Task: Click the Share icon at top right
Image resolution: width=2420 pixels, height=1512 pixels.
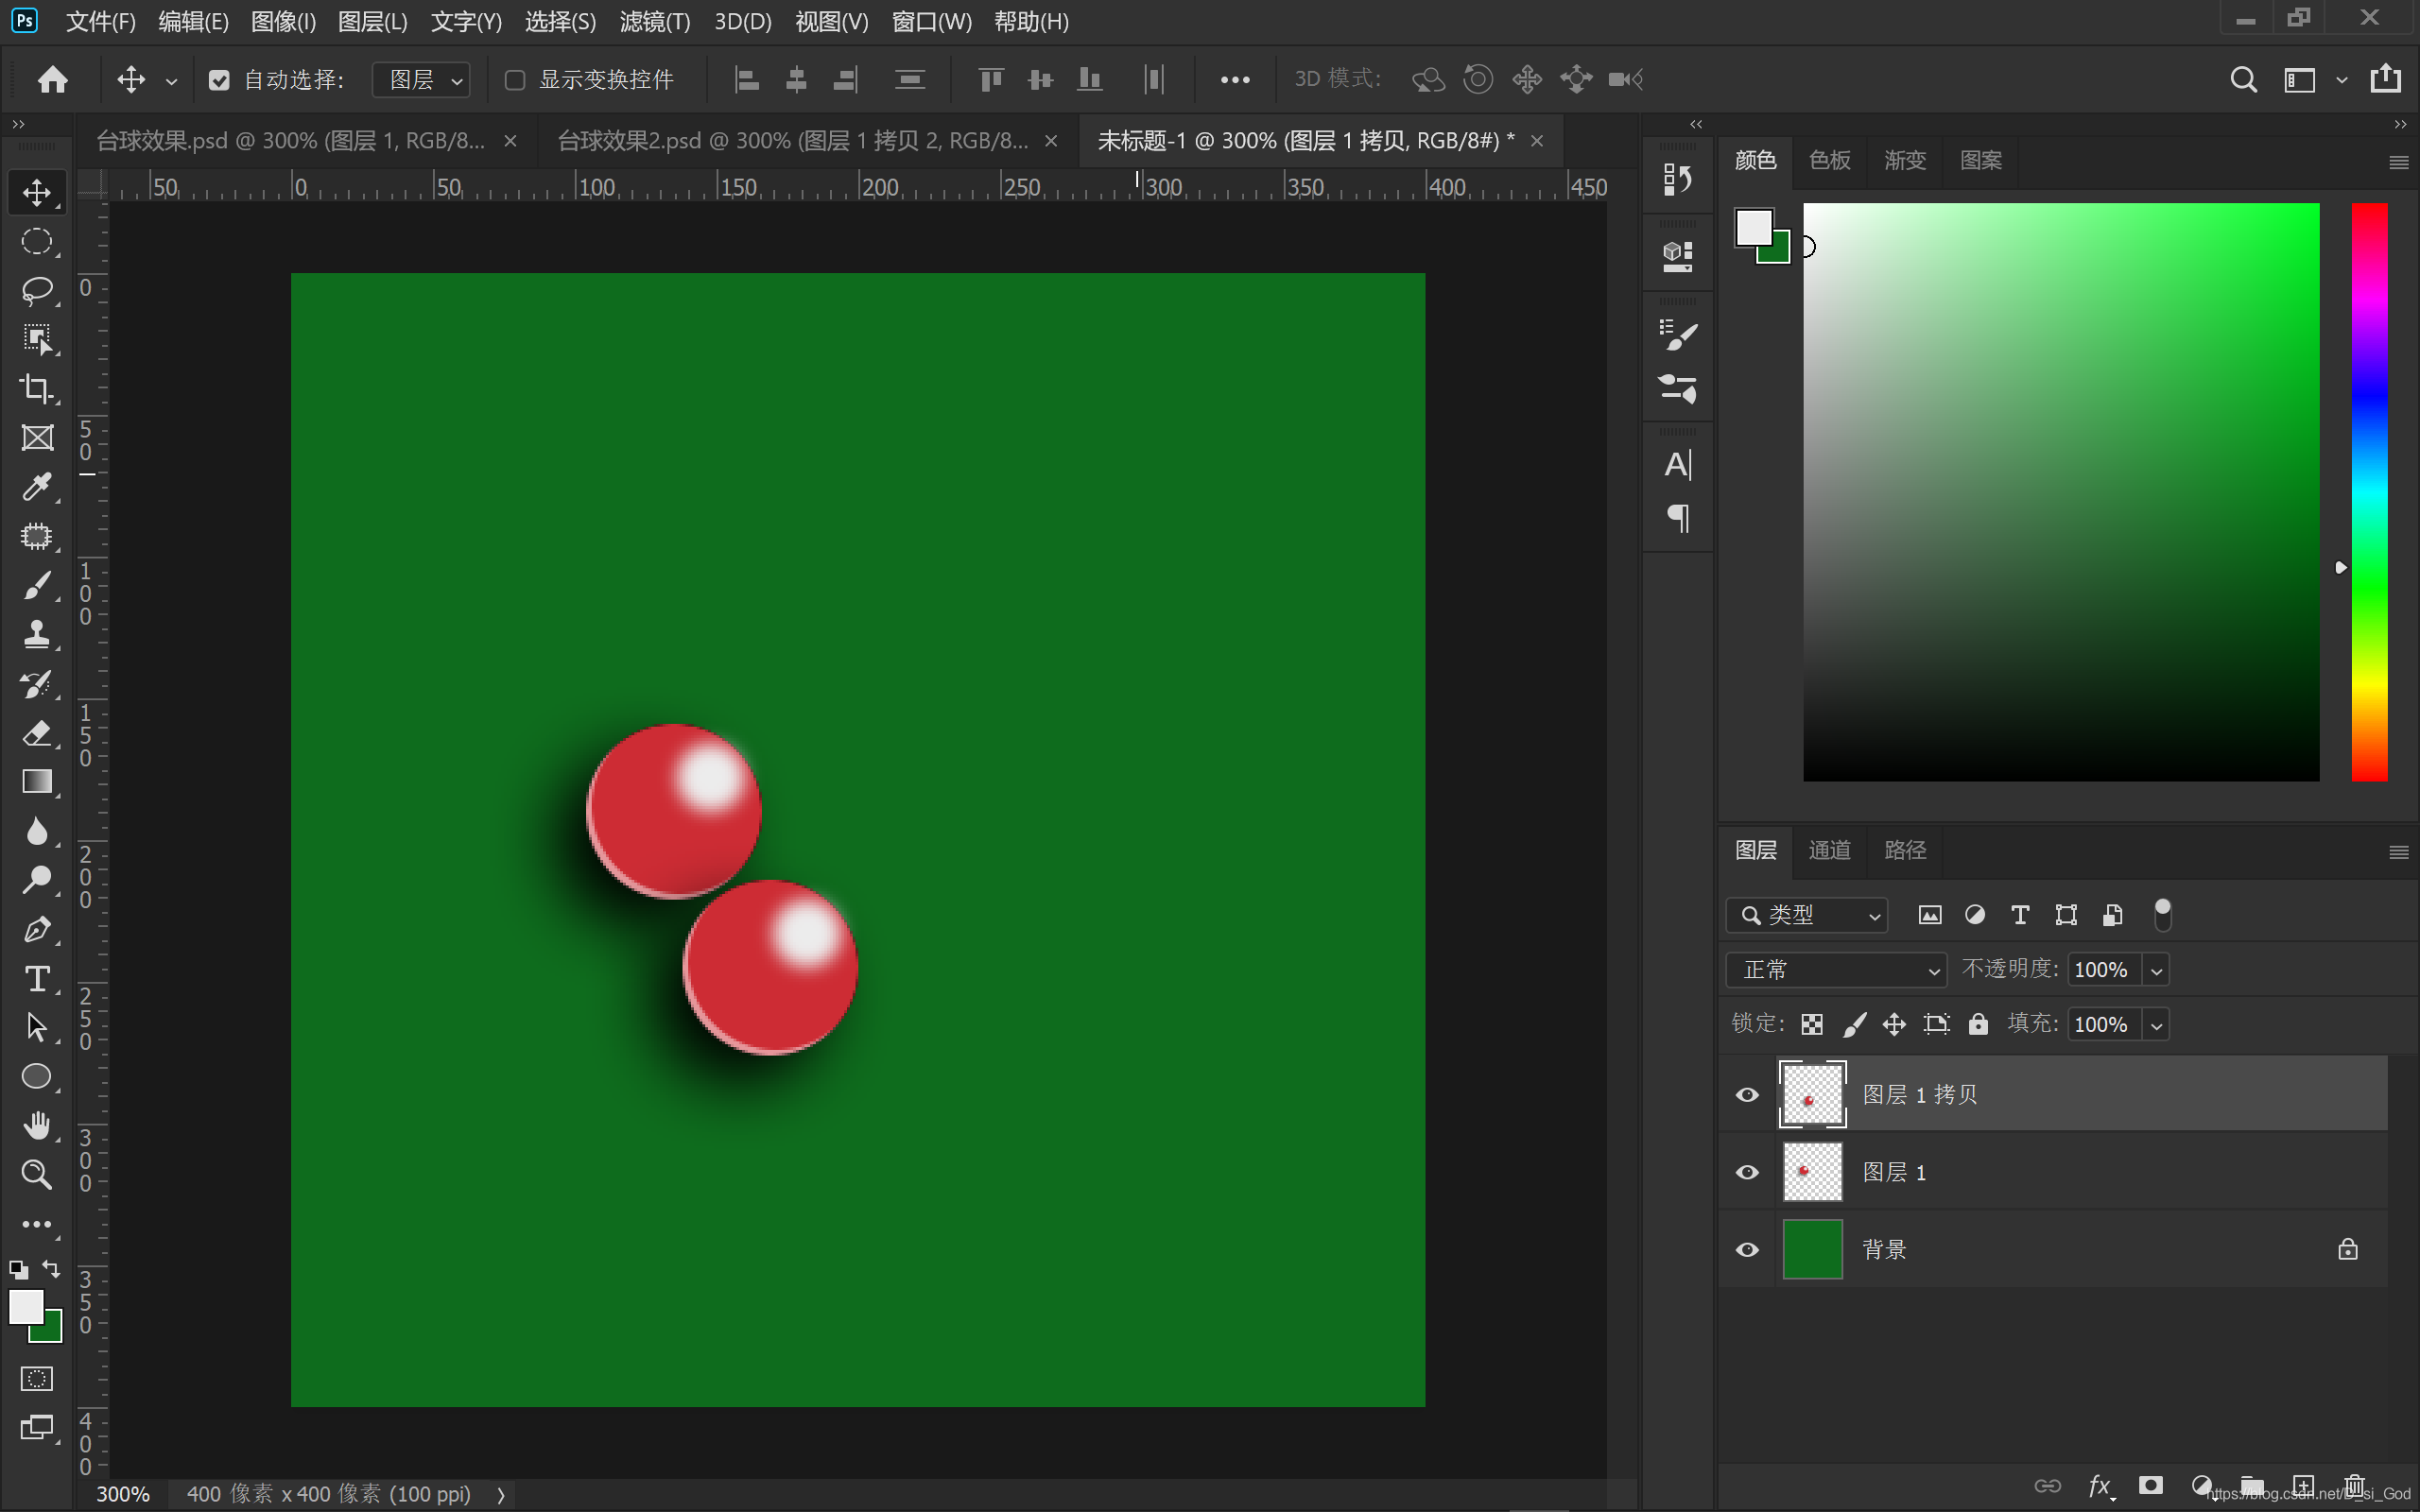Action: pyautogui.click(x=2386, y=78)
